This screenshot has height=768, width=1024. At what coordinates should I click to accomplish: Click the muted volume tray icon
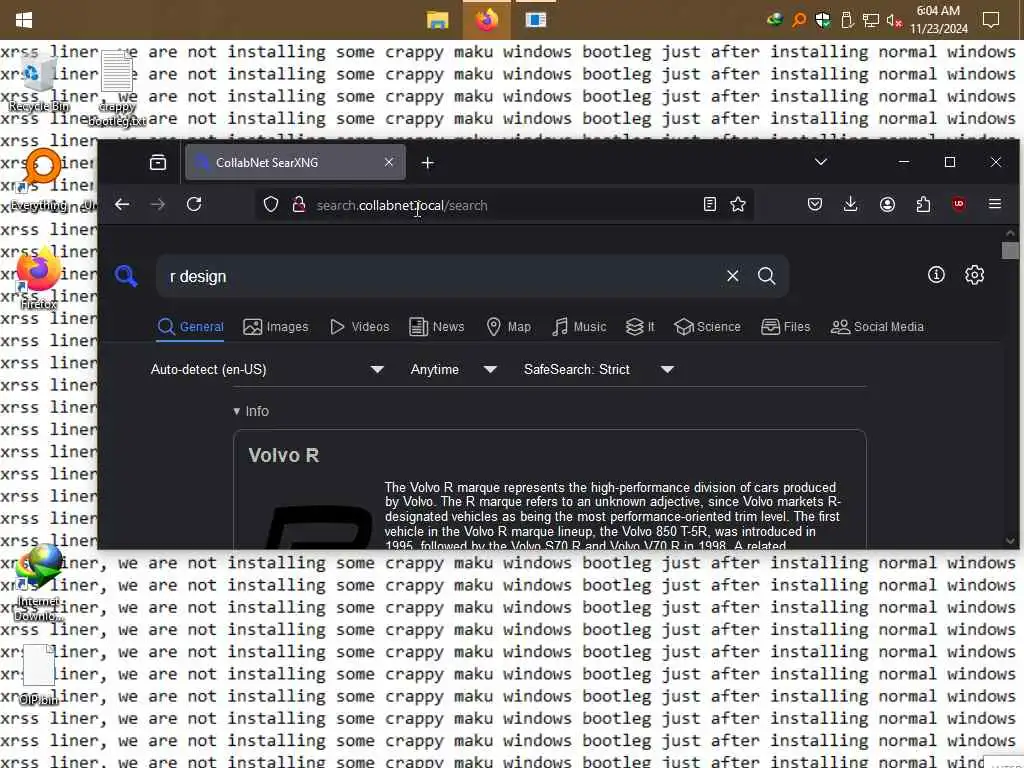894,21
